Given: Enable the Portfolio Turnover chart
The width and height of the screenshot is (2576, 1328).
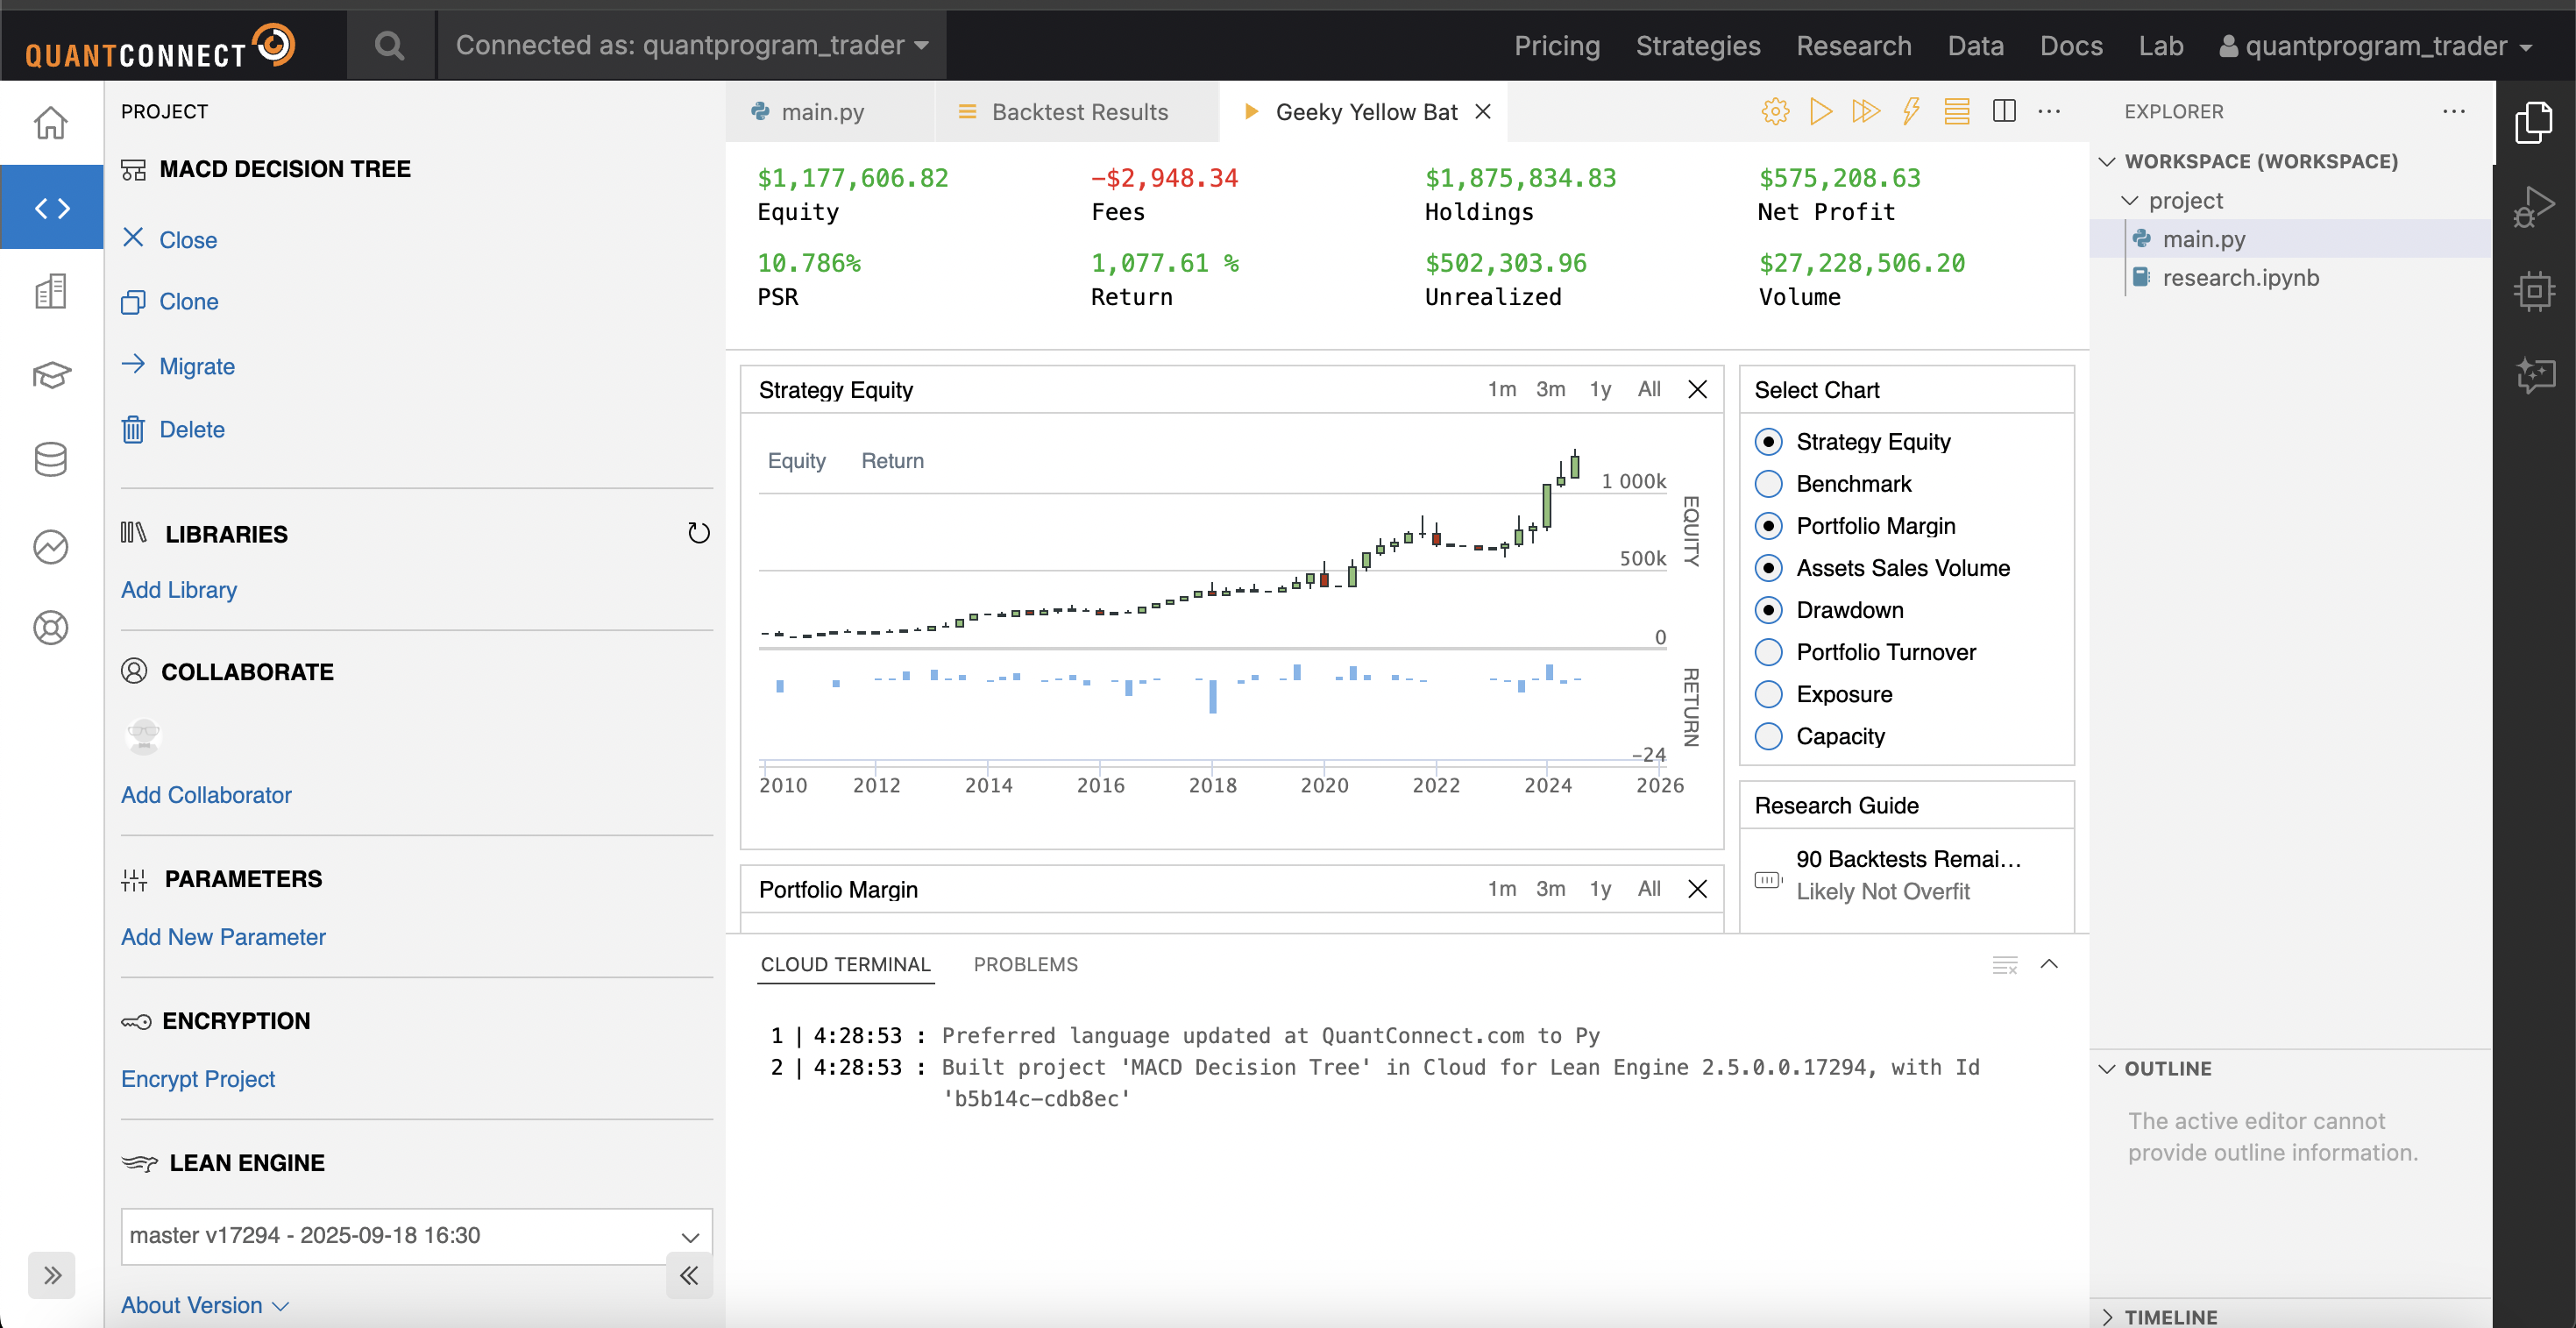Looking at the screenshot, I should [x=1768, y=652].
